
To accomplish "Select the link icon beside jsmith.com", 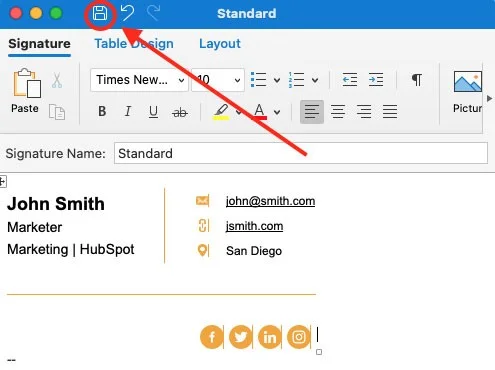I will click(203, 226).
